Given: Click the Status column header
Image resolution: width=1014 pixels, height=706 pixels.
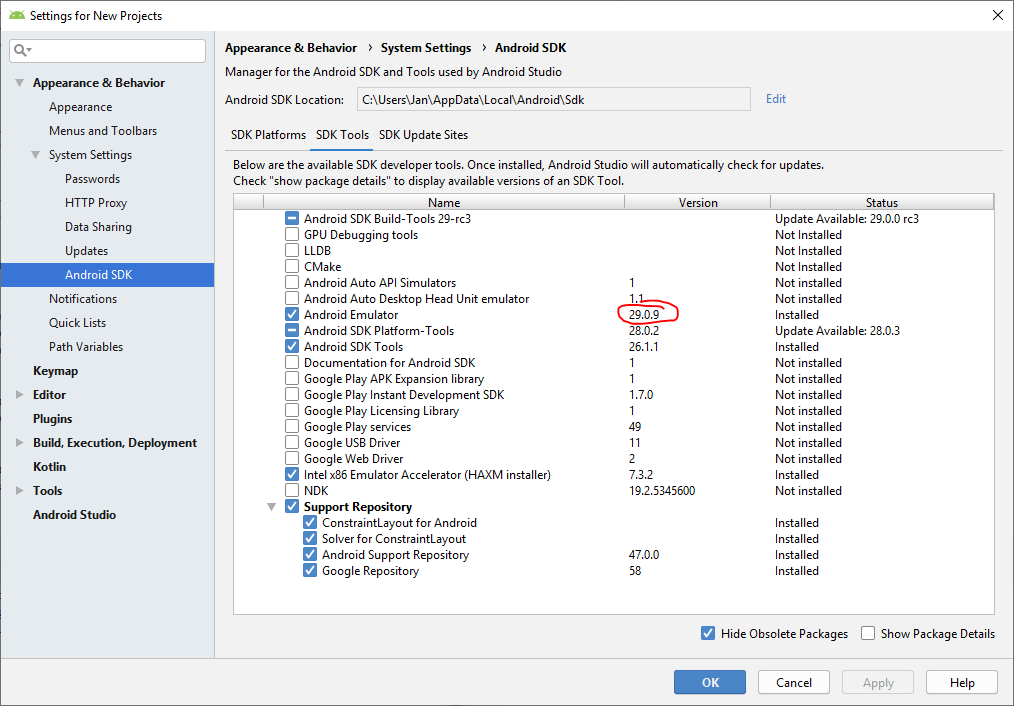Looking at the screenshot, I should click(x=881, y=202).
